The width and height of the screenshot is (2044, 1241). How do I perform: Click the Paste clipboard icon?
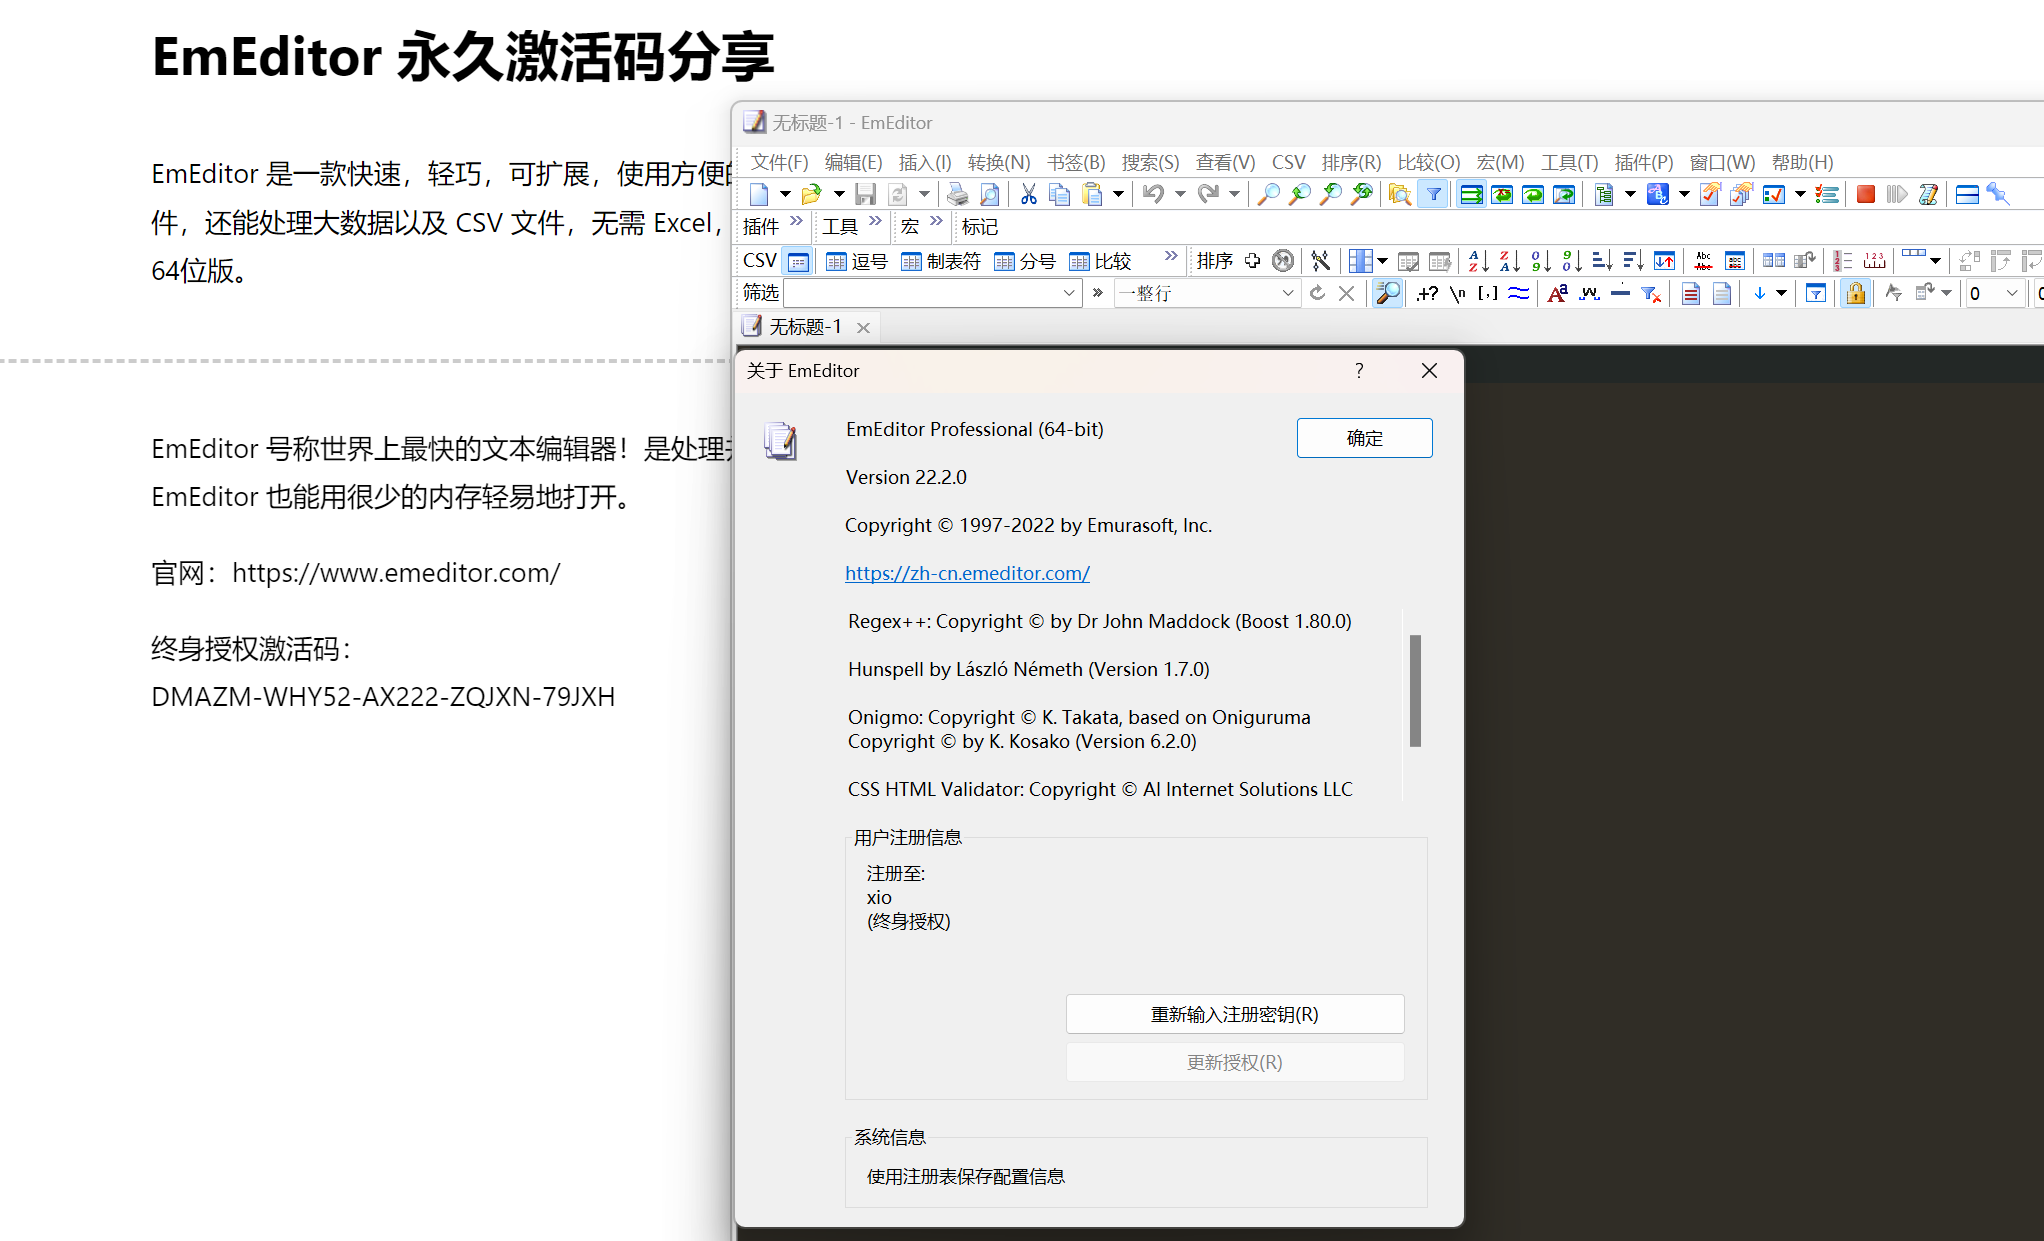1092,194
